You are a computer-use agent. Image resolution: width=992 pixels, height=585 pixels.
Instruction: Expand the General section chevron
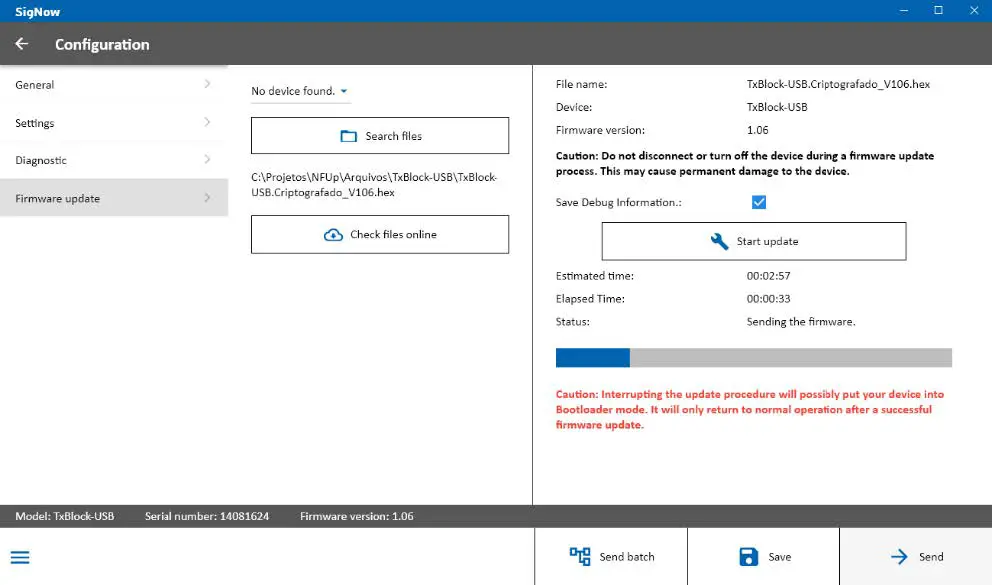[207, 84]
